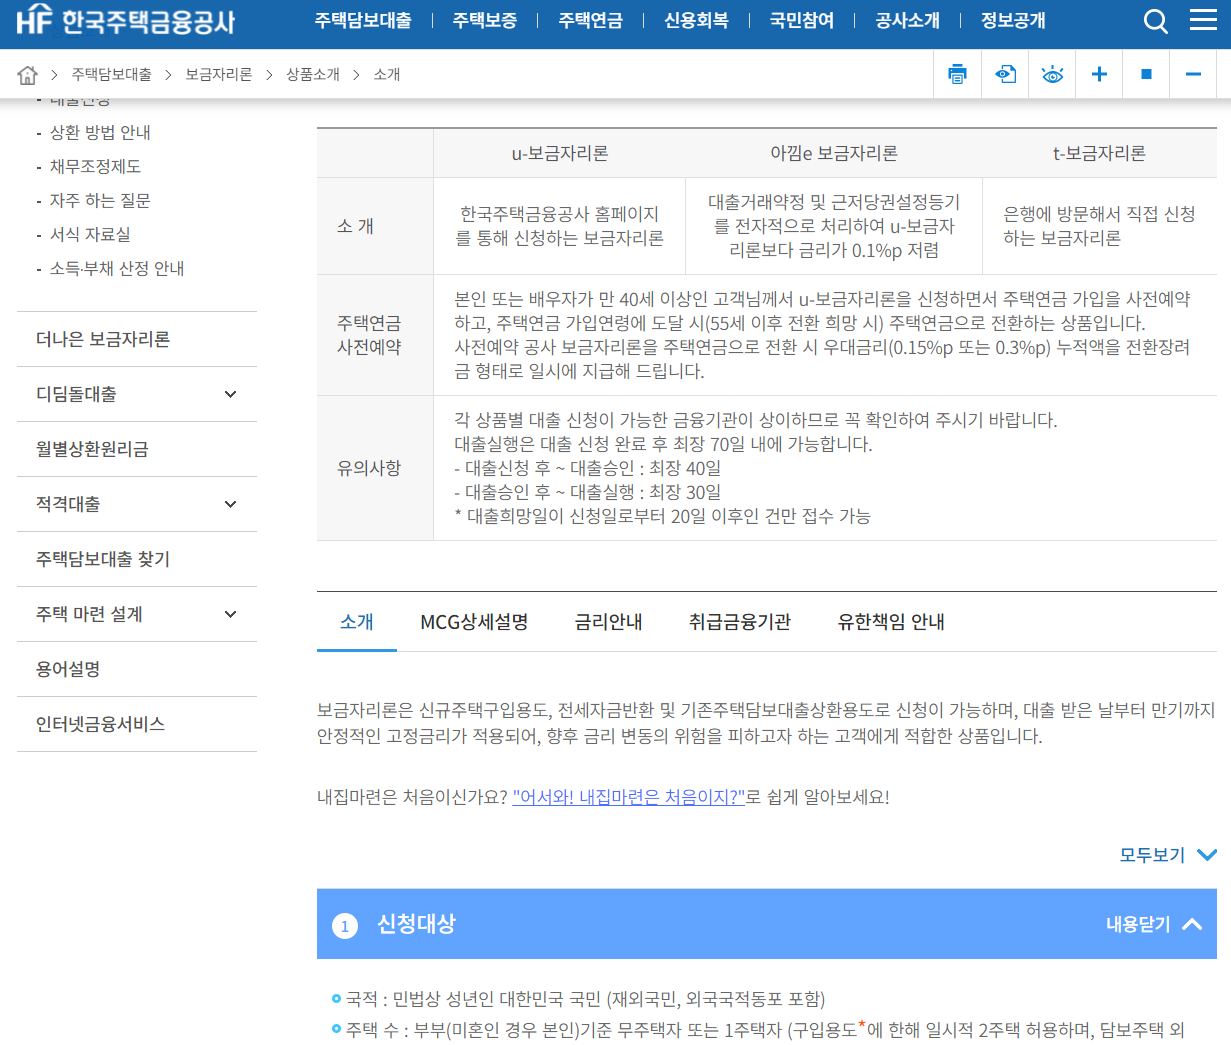This screenshot has height=1045, width=1231.
Task: Switch to 유한책임 안내 tab
Action: [891, 622]
